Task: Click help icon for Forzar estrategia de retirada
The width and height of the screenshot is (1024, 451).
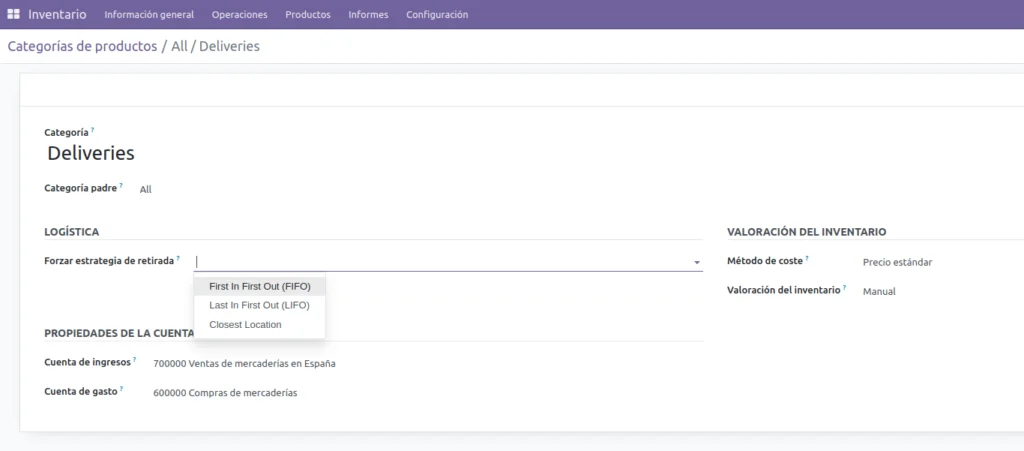Action: click(179, 258)
